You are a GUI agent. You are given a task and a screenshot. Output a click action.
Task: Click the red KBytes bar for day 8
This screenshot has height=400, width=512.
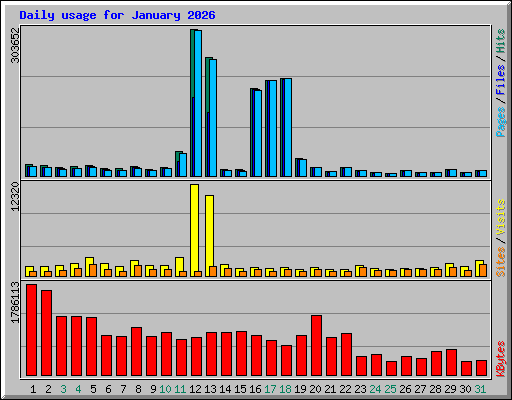pos(137,351)
